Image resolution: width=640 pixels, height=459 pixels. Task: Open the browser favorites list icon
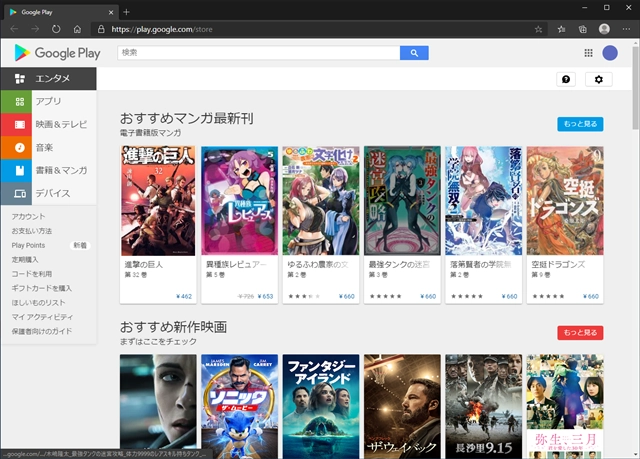tap(562, 29)
